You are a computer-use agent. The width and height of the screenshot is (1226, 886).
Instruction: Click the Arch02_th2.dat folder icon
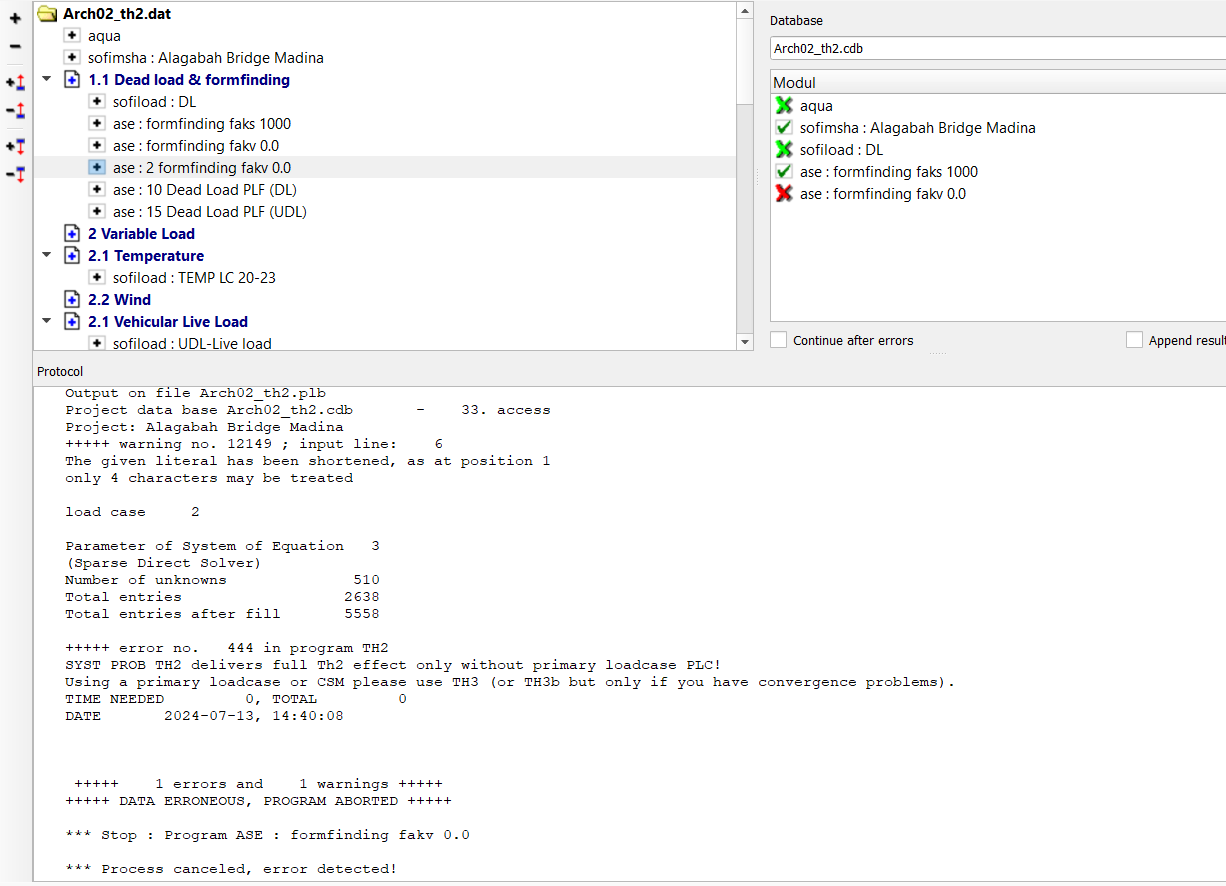tap(47, 13)
